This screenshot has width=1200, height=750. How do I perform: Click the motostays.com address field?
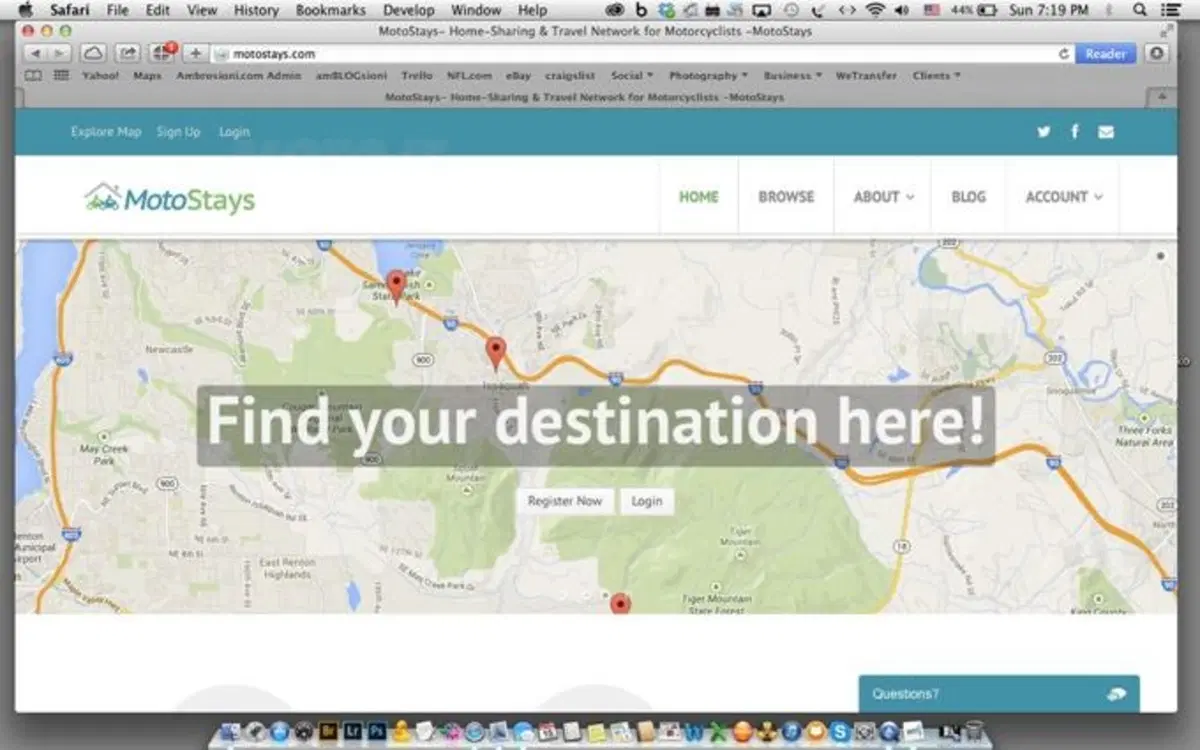pyautogui.click(x=640, y=54)
